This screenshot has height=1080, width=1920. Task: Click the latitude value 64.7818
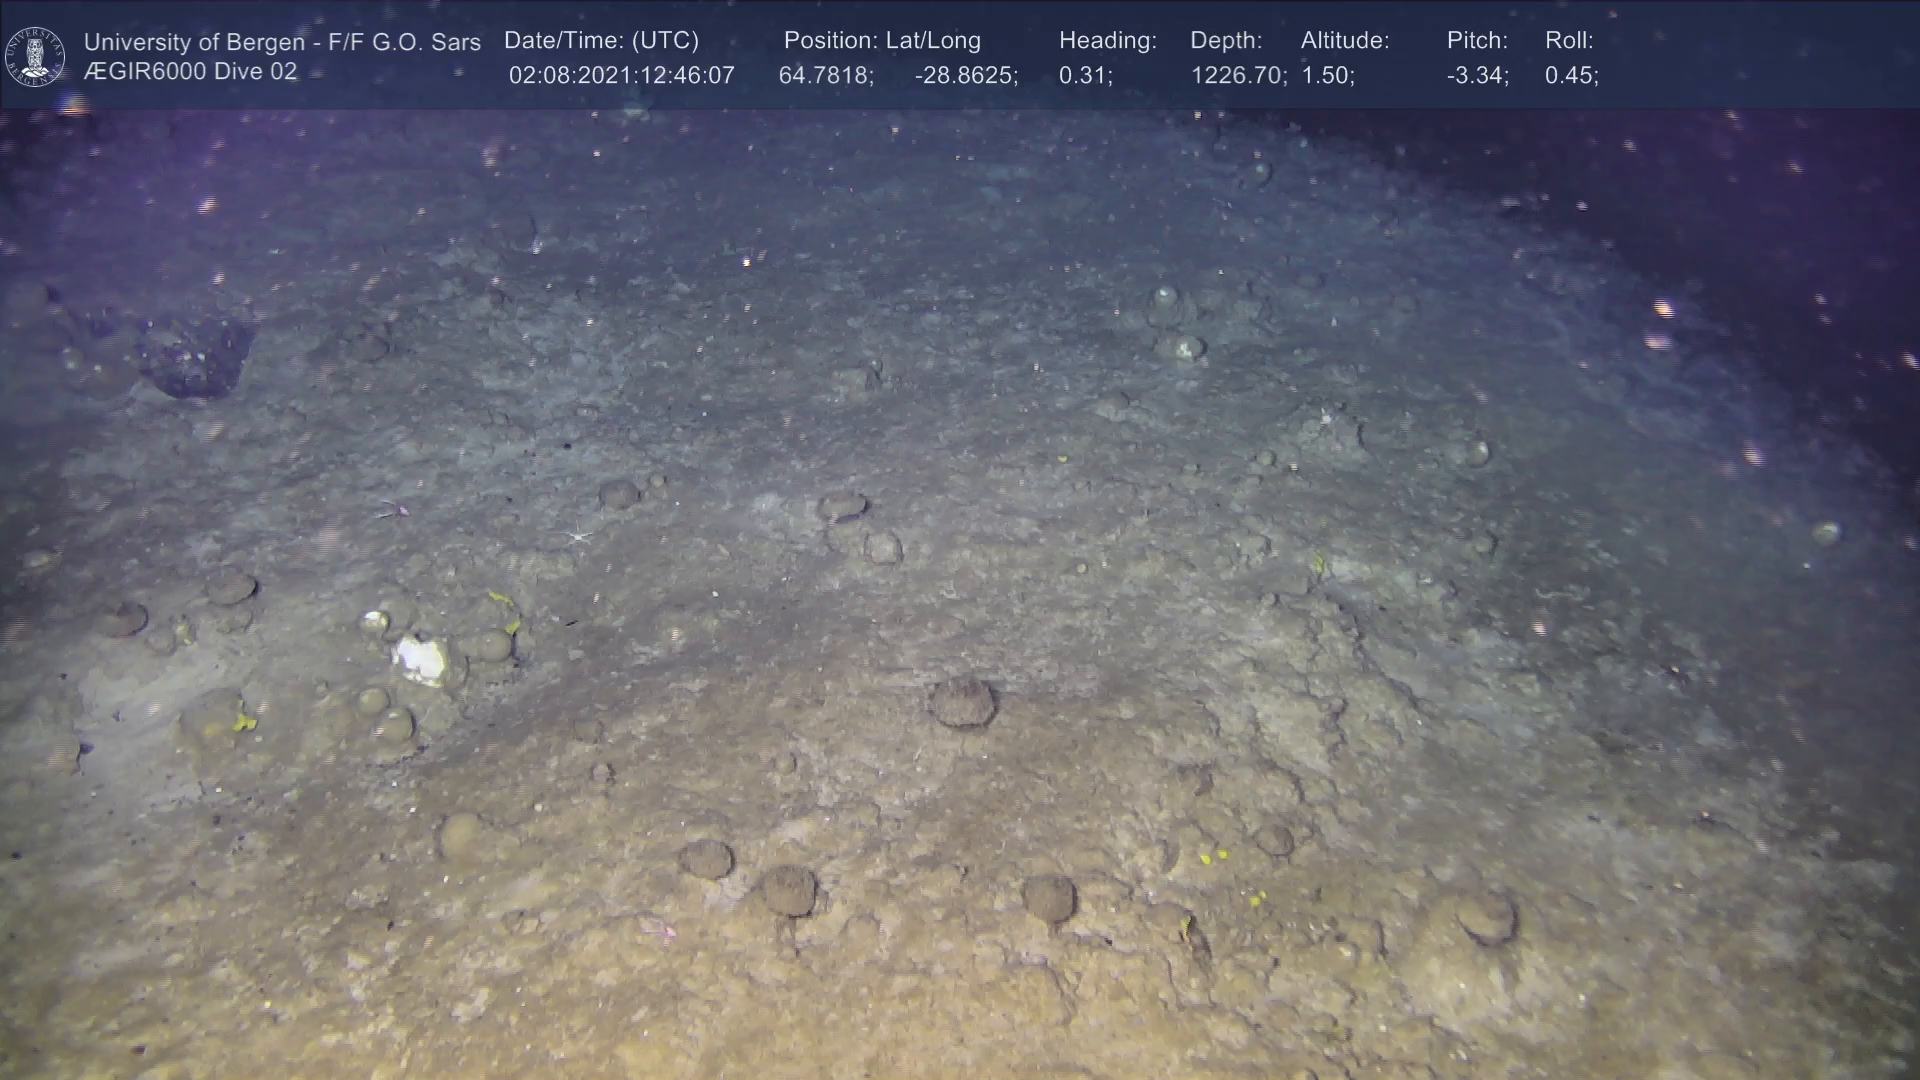pyautogui.click(x=825, y=76)
